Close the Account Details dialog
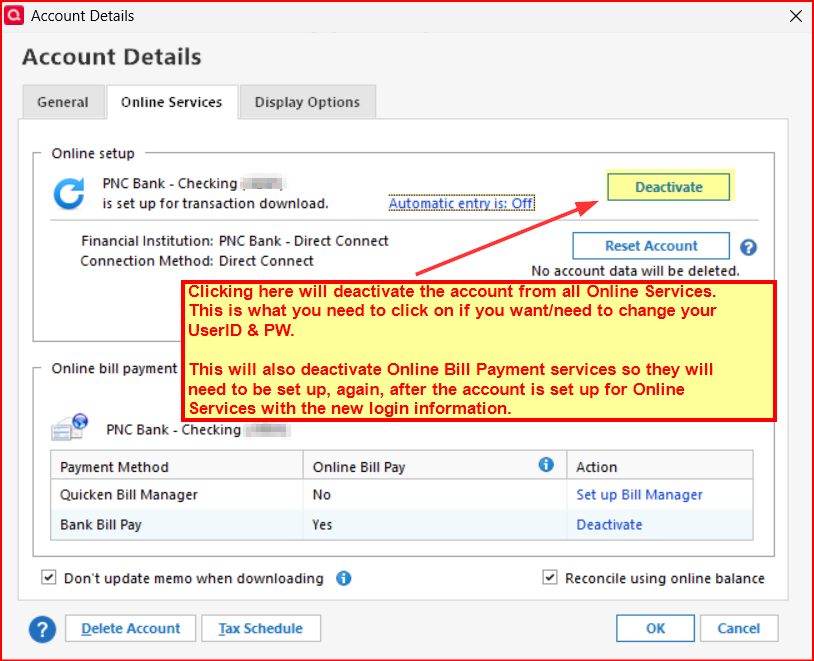This screenshot has width=814, height=661. pyautogui.click(x=795, y=16)
